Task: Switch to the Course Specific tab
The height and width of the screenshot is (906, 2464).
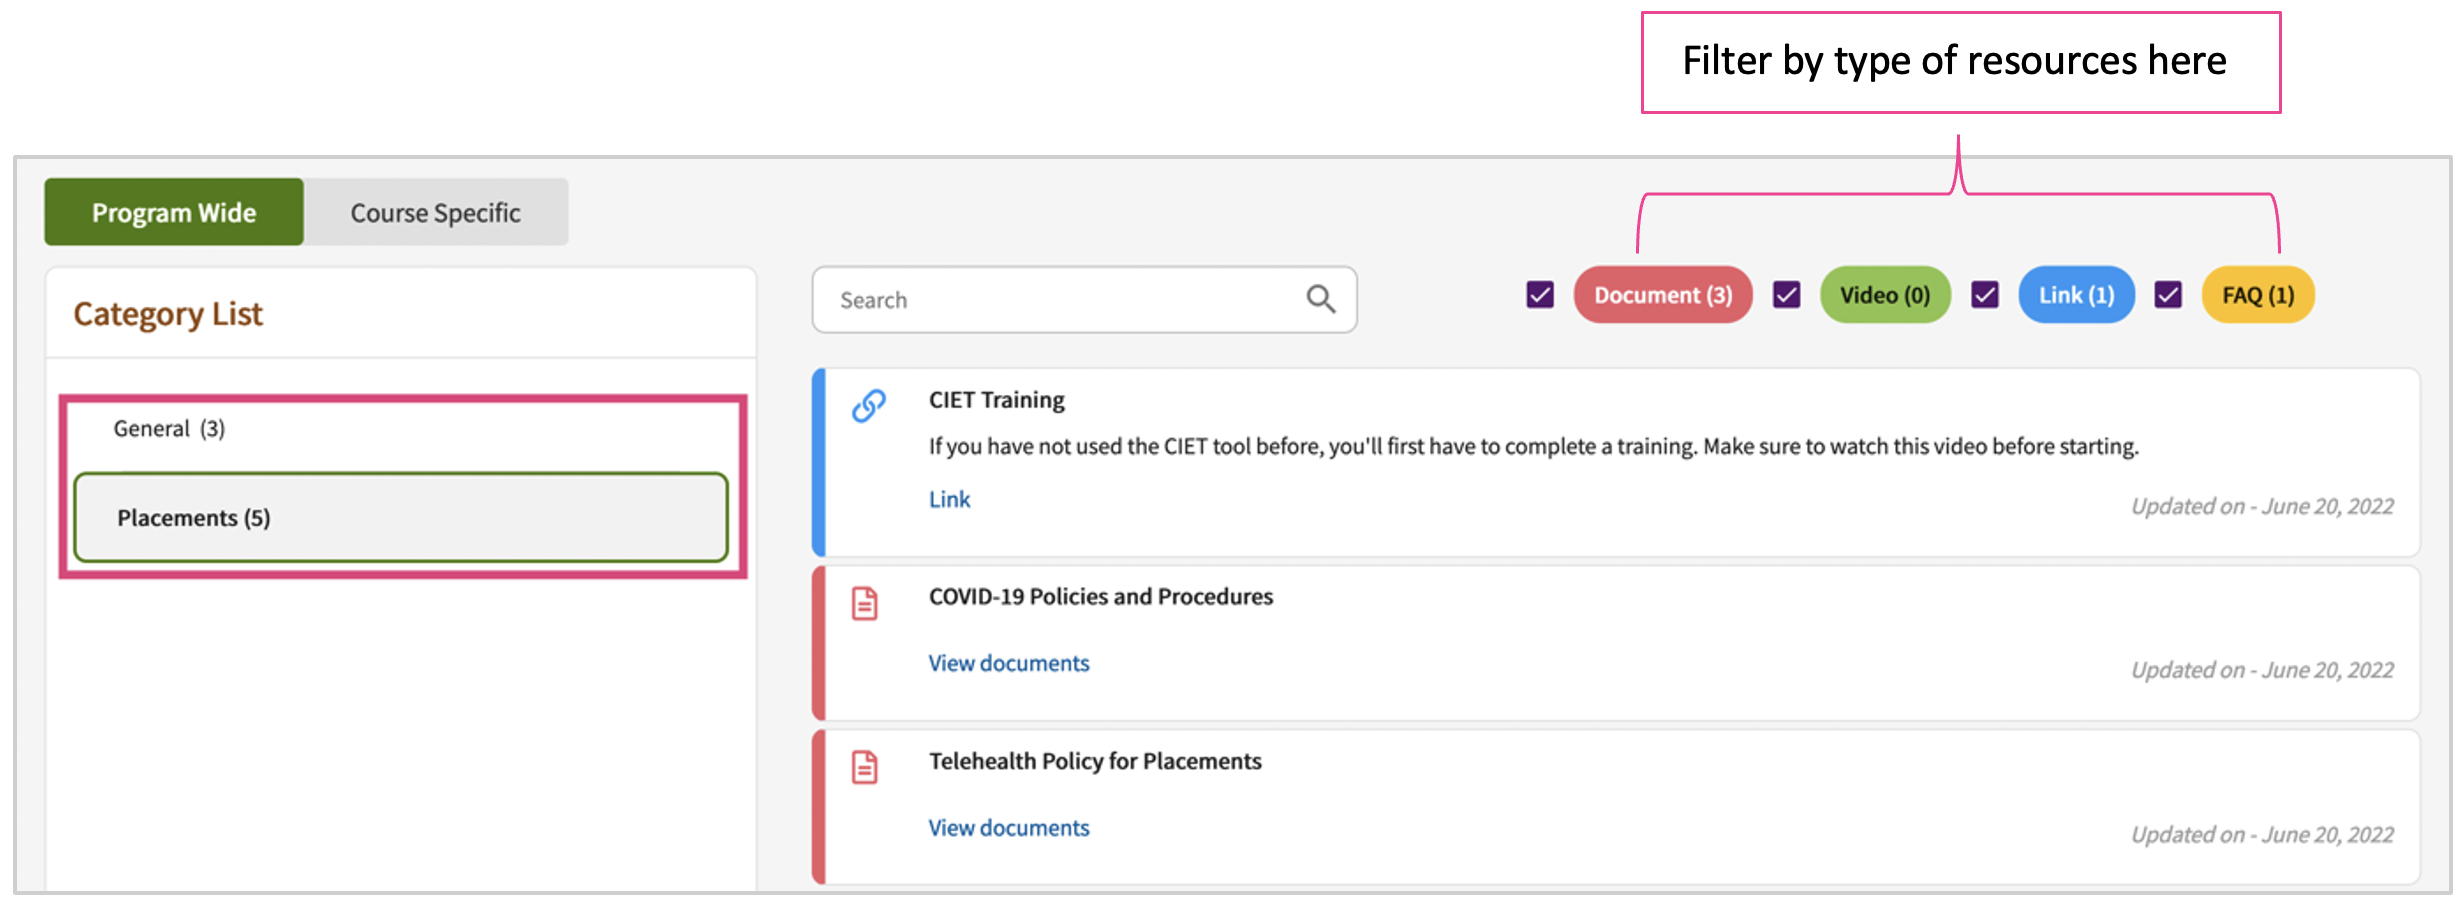Action: pos(436,212)
